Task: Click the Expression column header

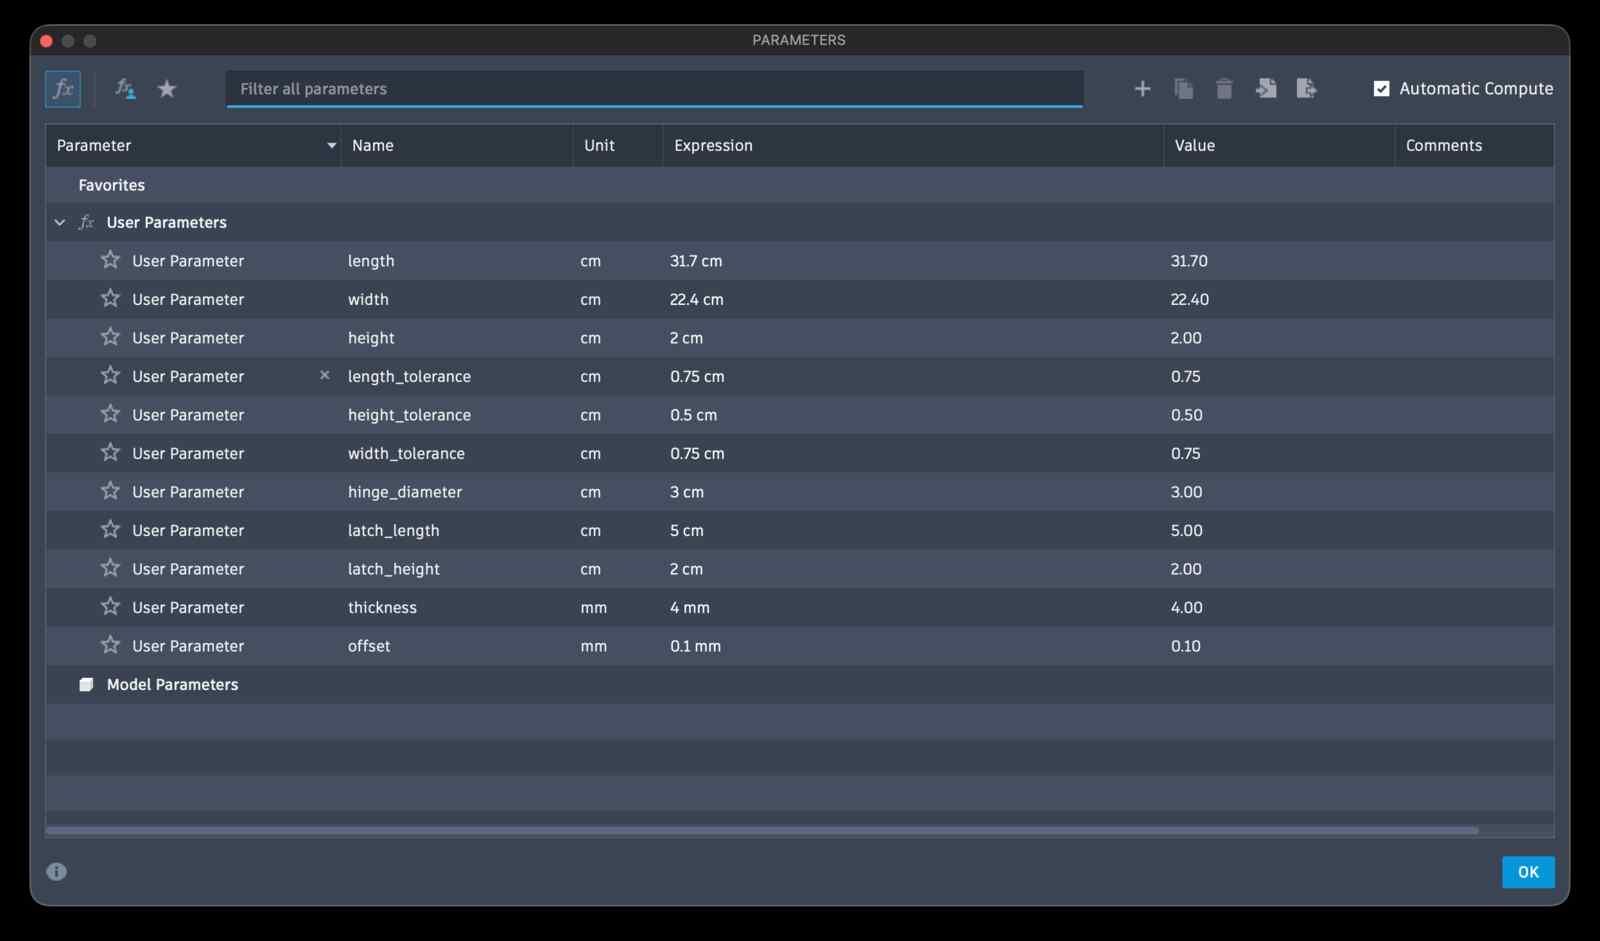Action: pyautogui.click(x=913, y=146)
